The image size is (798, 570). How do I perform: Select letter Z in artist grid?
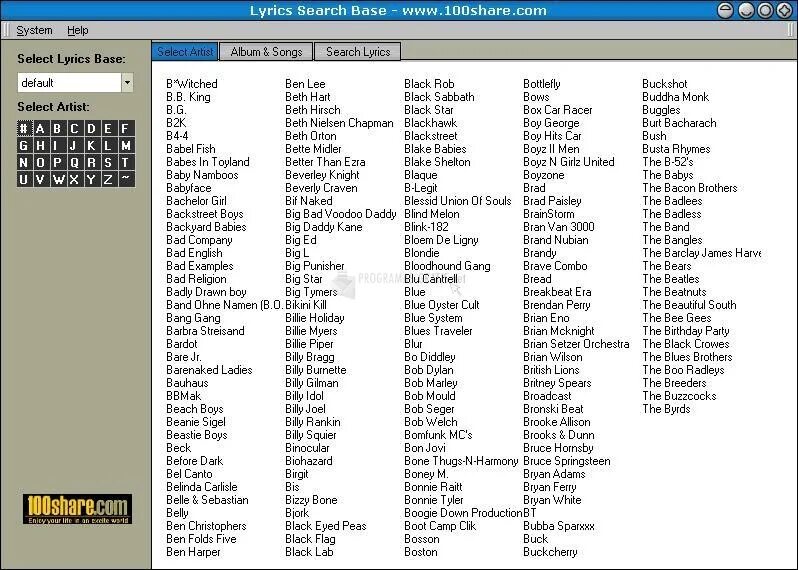(108, 179)
